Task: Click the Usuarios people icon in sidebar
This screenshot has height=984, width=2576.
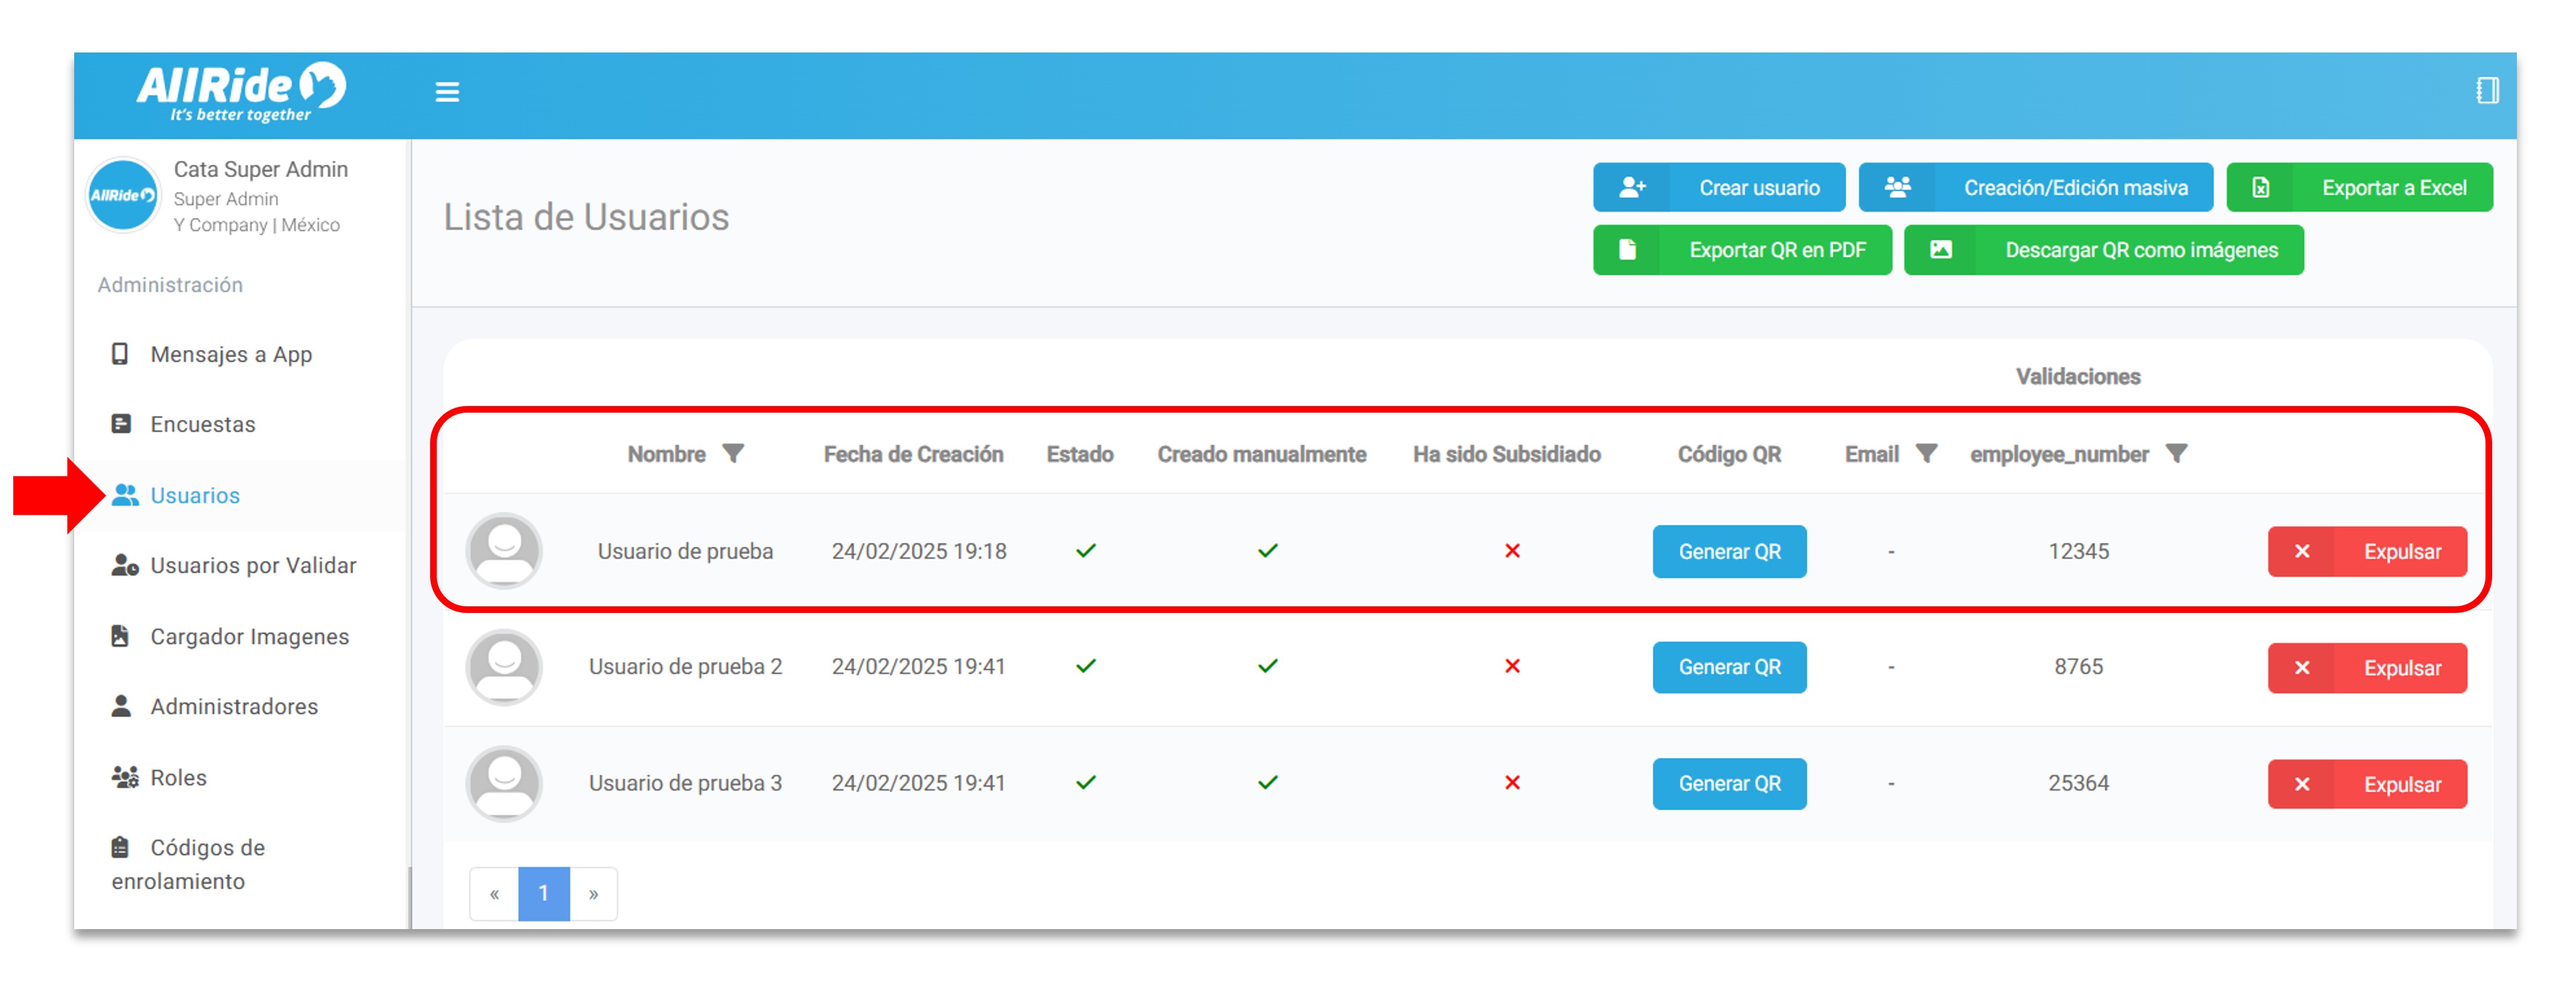Action: [125, 495]
